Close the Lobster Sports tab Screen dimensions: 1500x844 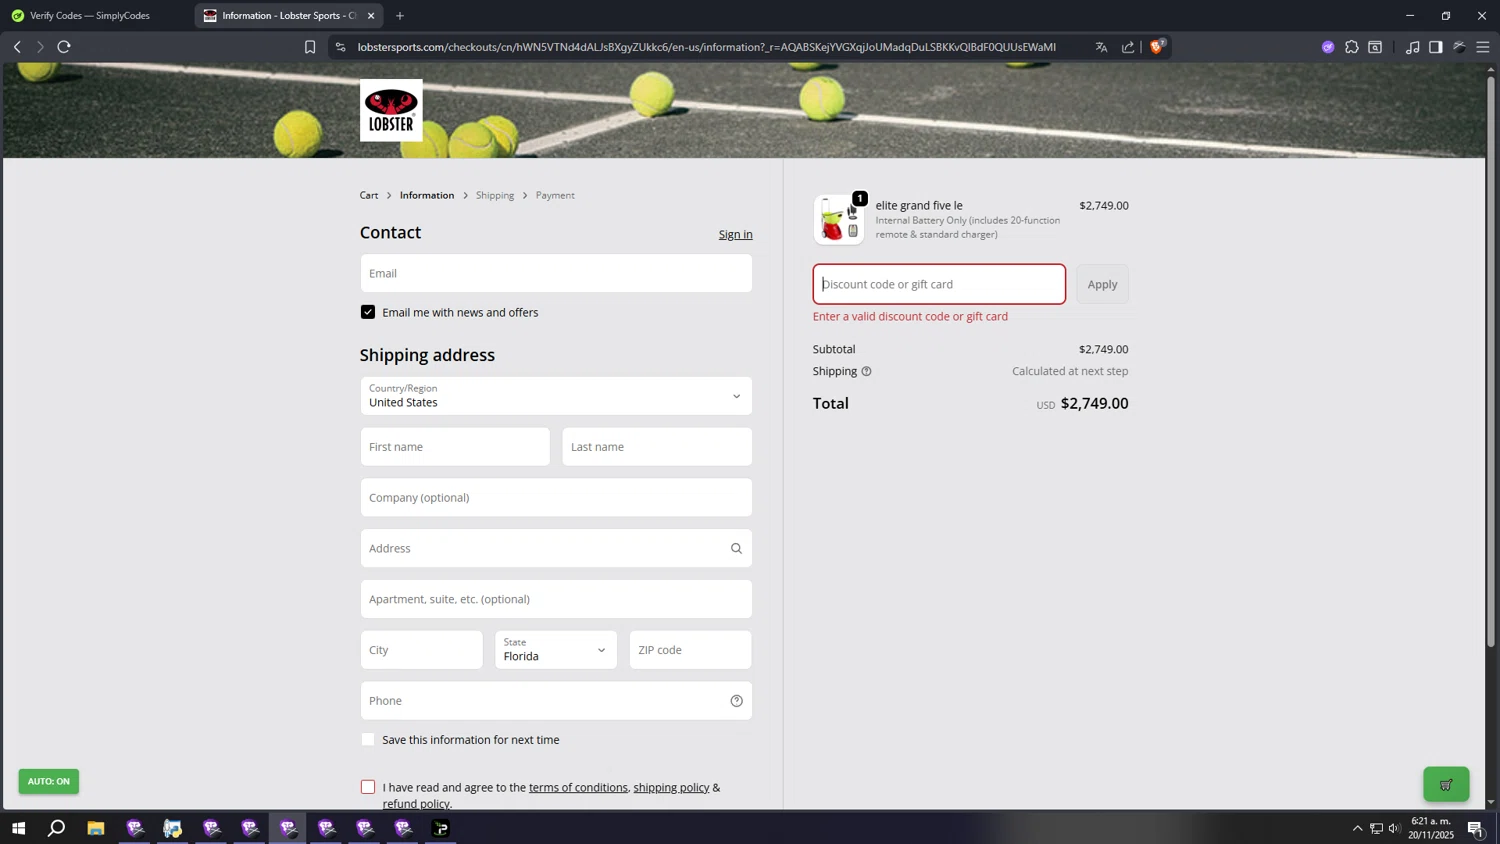point(371,16)
